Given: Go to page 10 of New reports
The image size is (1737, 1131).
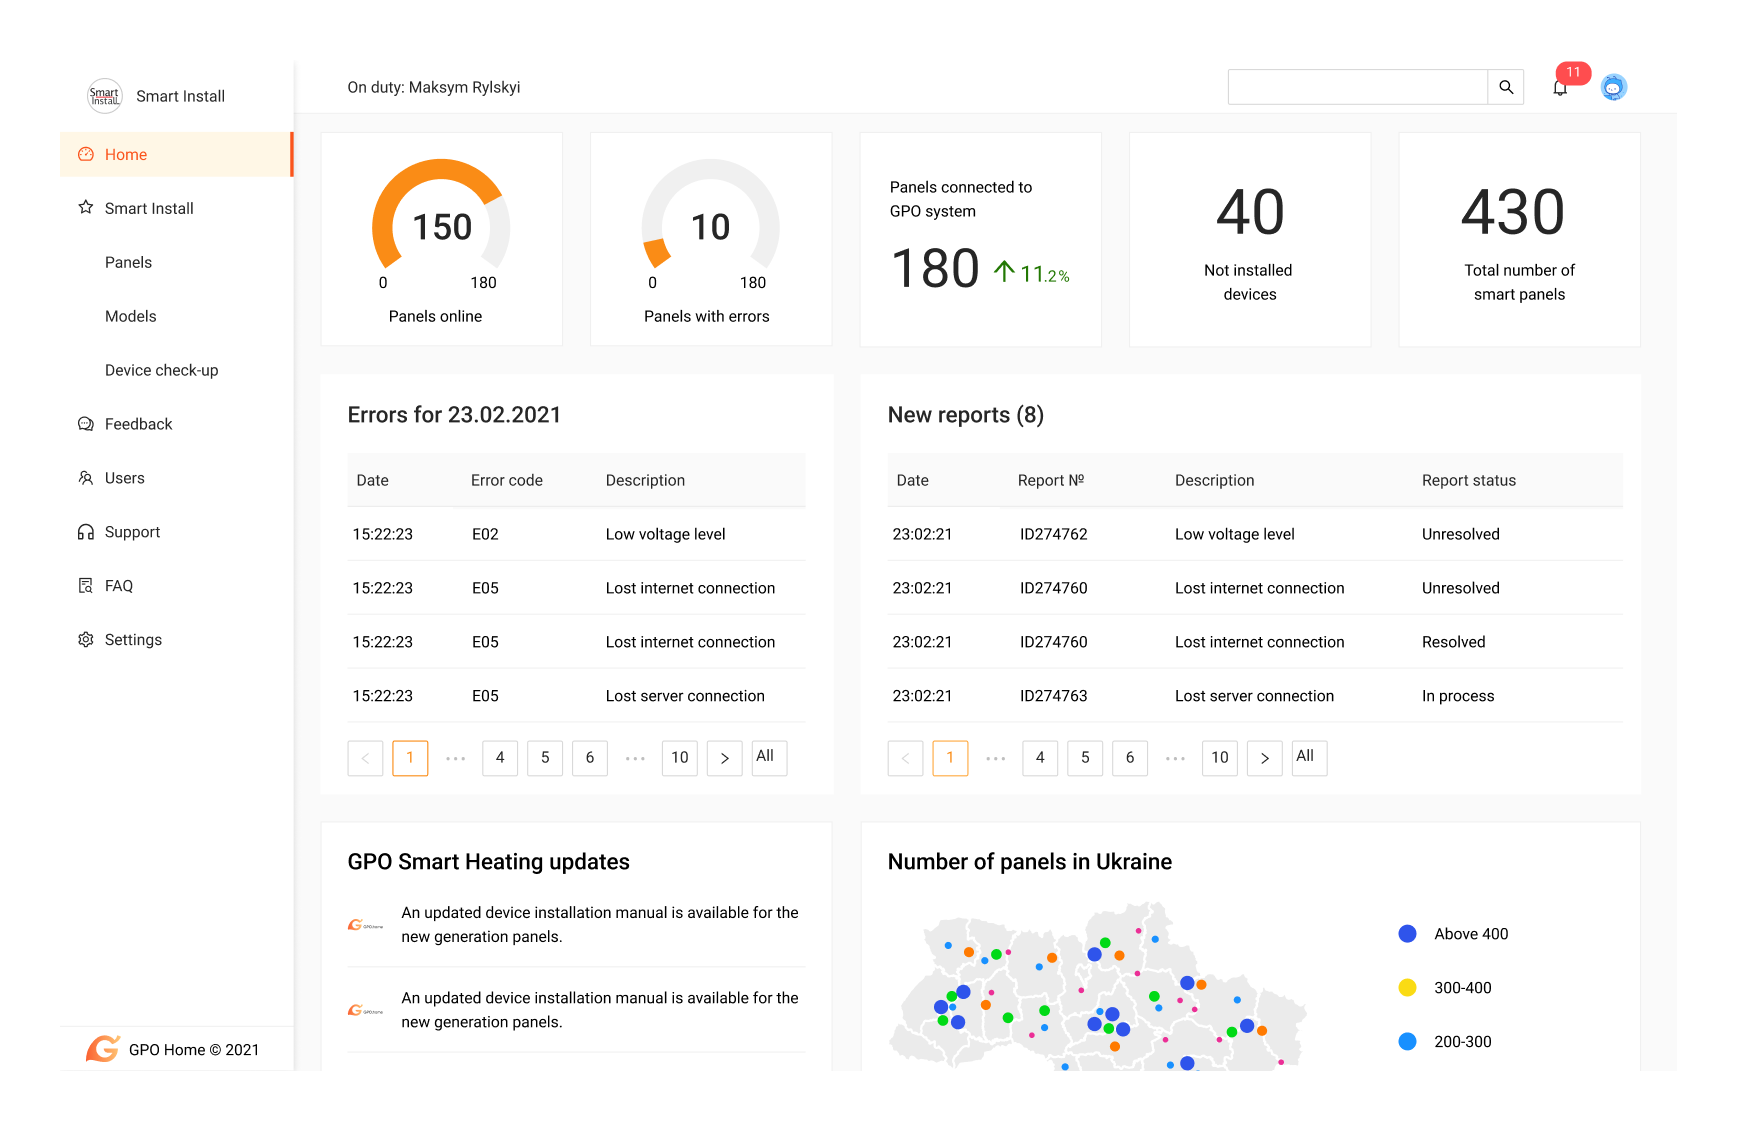Looking at the screenshot, I should (1220, 758).
